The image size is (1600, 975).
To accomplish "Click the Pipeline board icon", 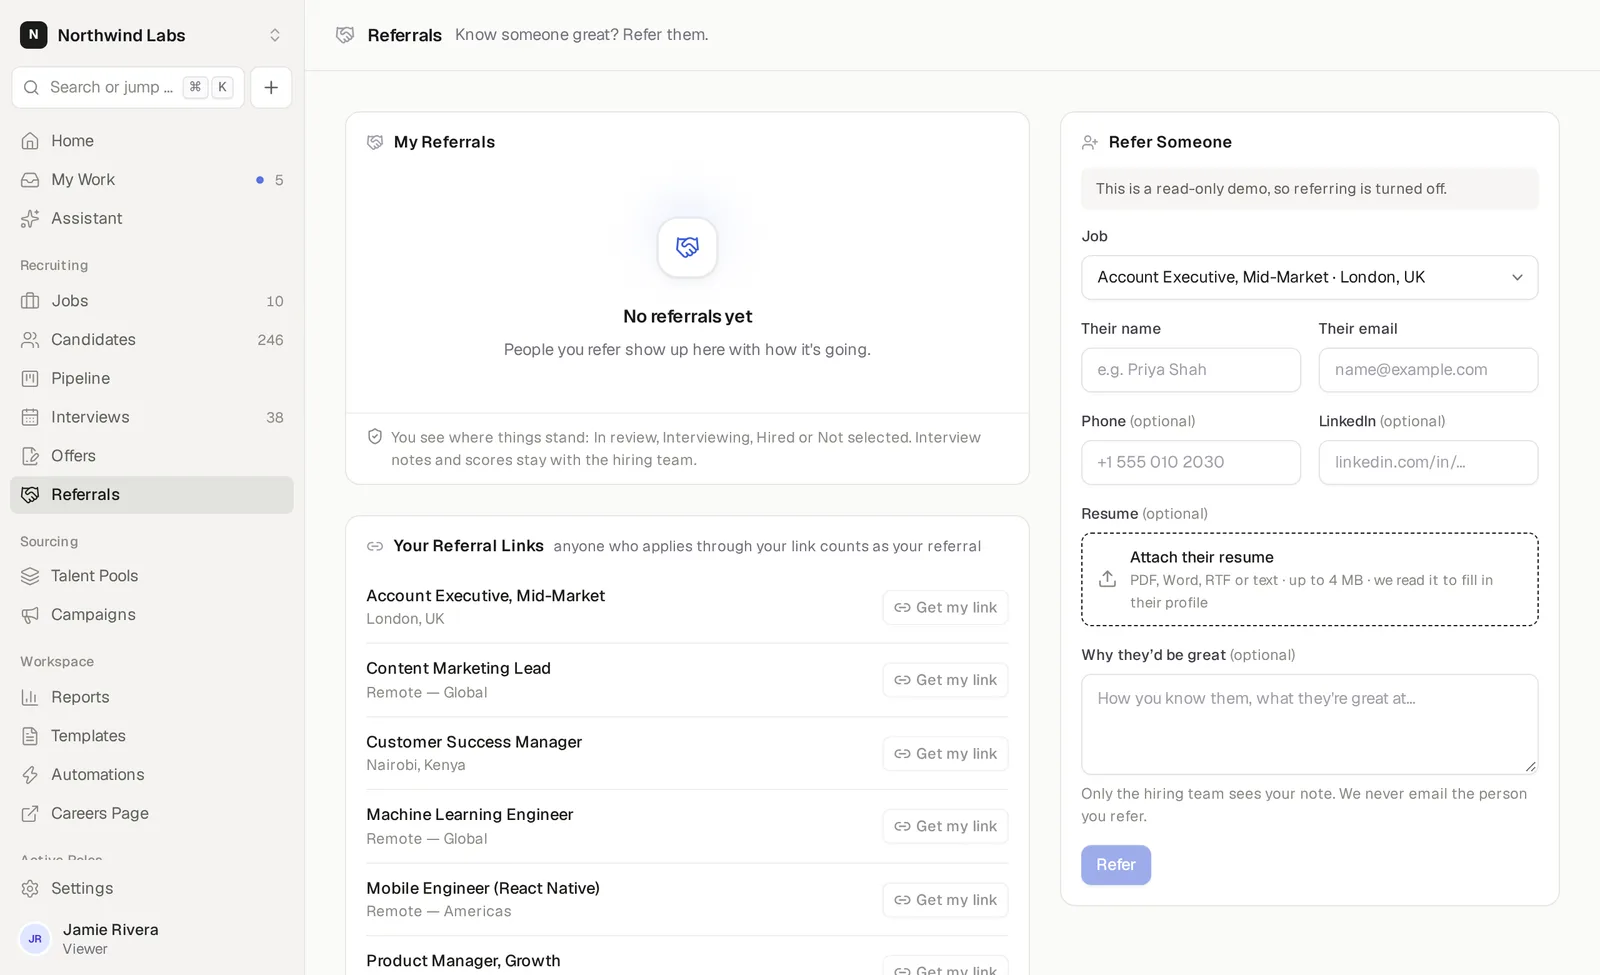I will tap(30, 378).
